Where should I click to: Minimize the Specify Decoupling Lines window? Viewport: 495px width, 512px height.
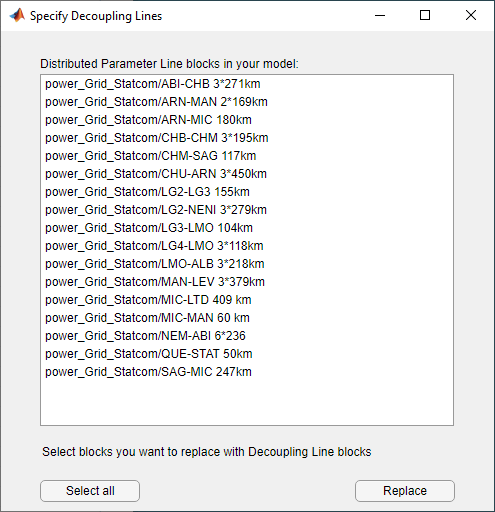coord(380,15)
